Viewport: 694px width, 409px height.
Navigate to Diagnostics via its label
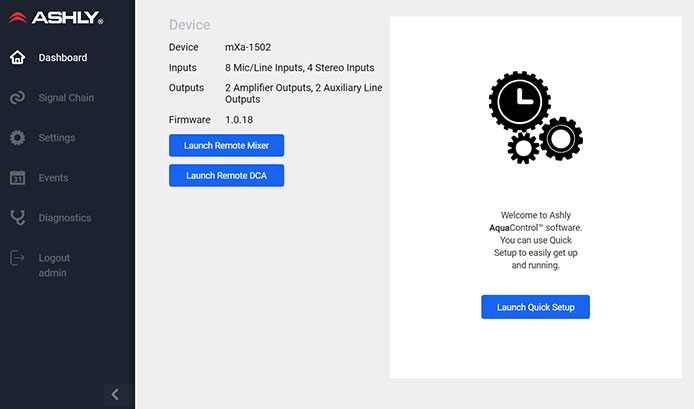(x=65, y=218)
